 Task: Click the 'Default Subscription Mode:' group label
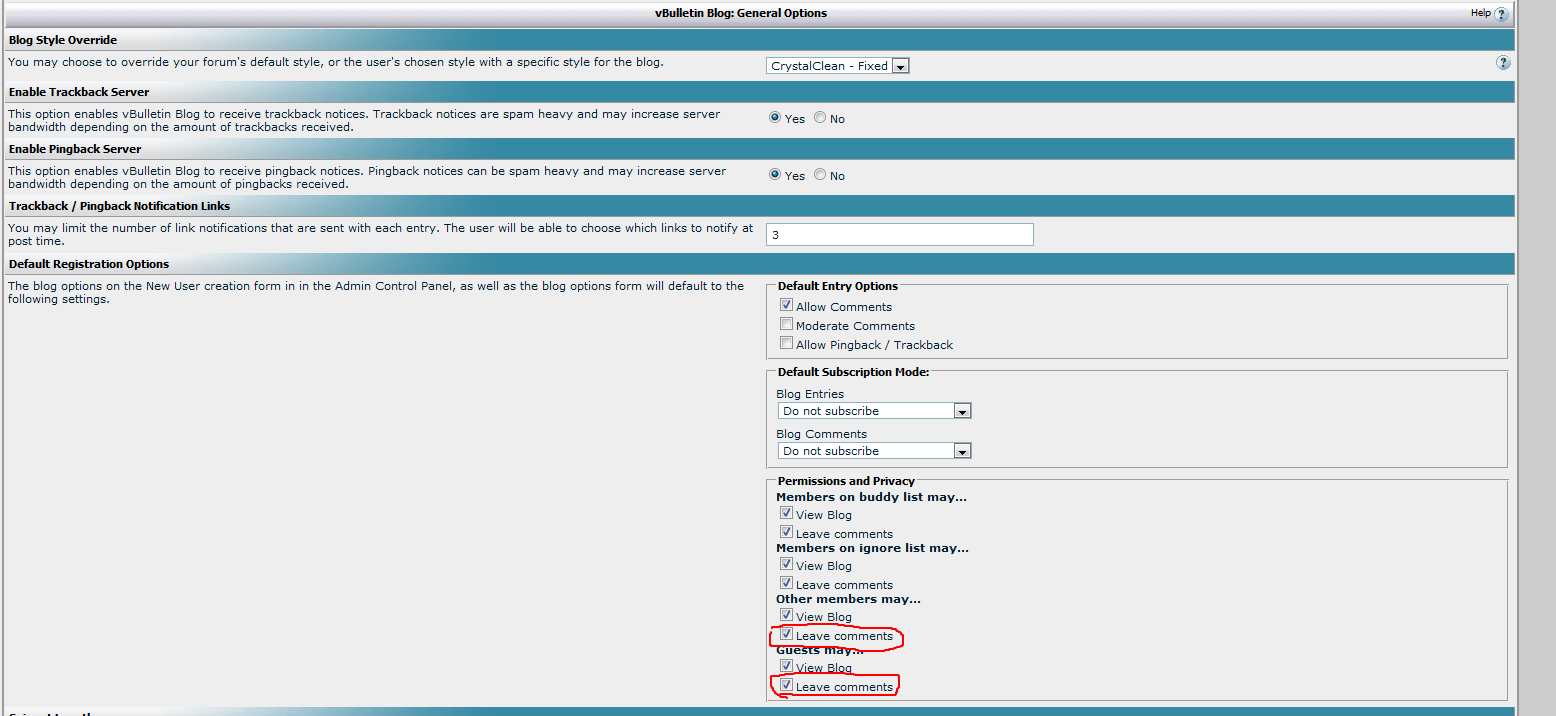pyautogui.click(x=854, y=372)
